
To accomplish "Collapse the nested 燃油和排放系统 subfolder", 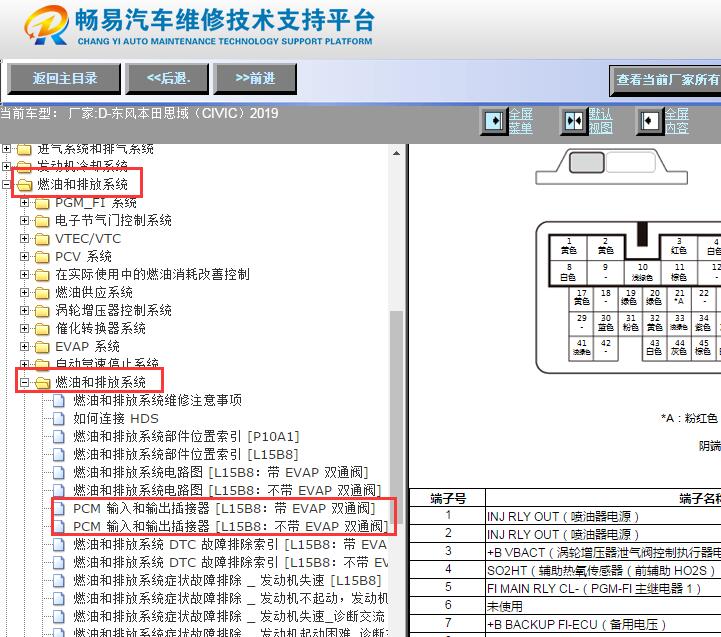I will (24, 382).
